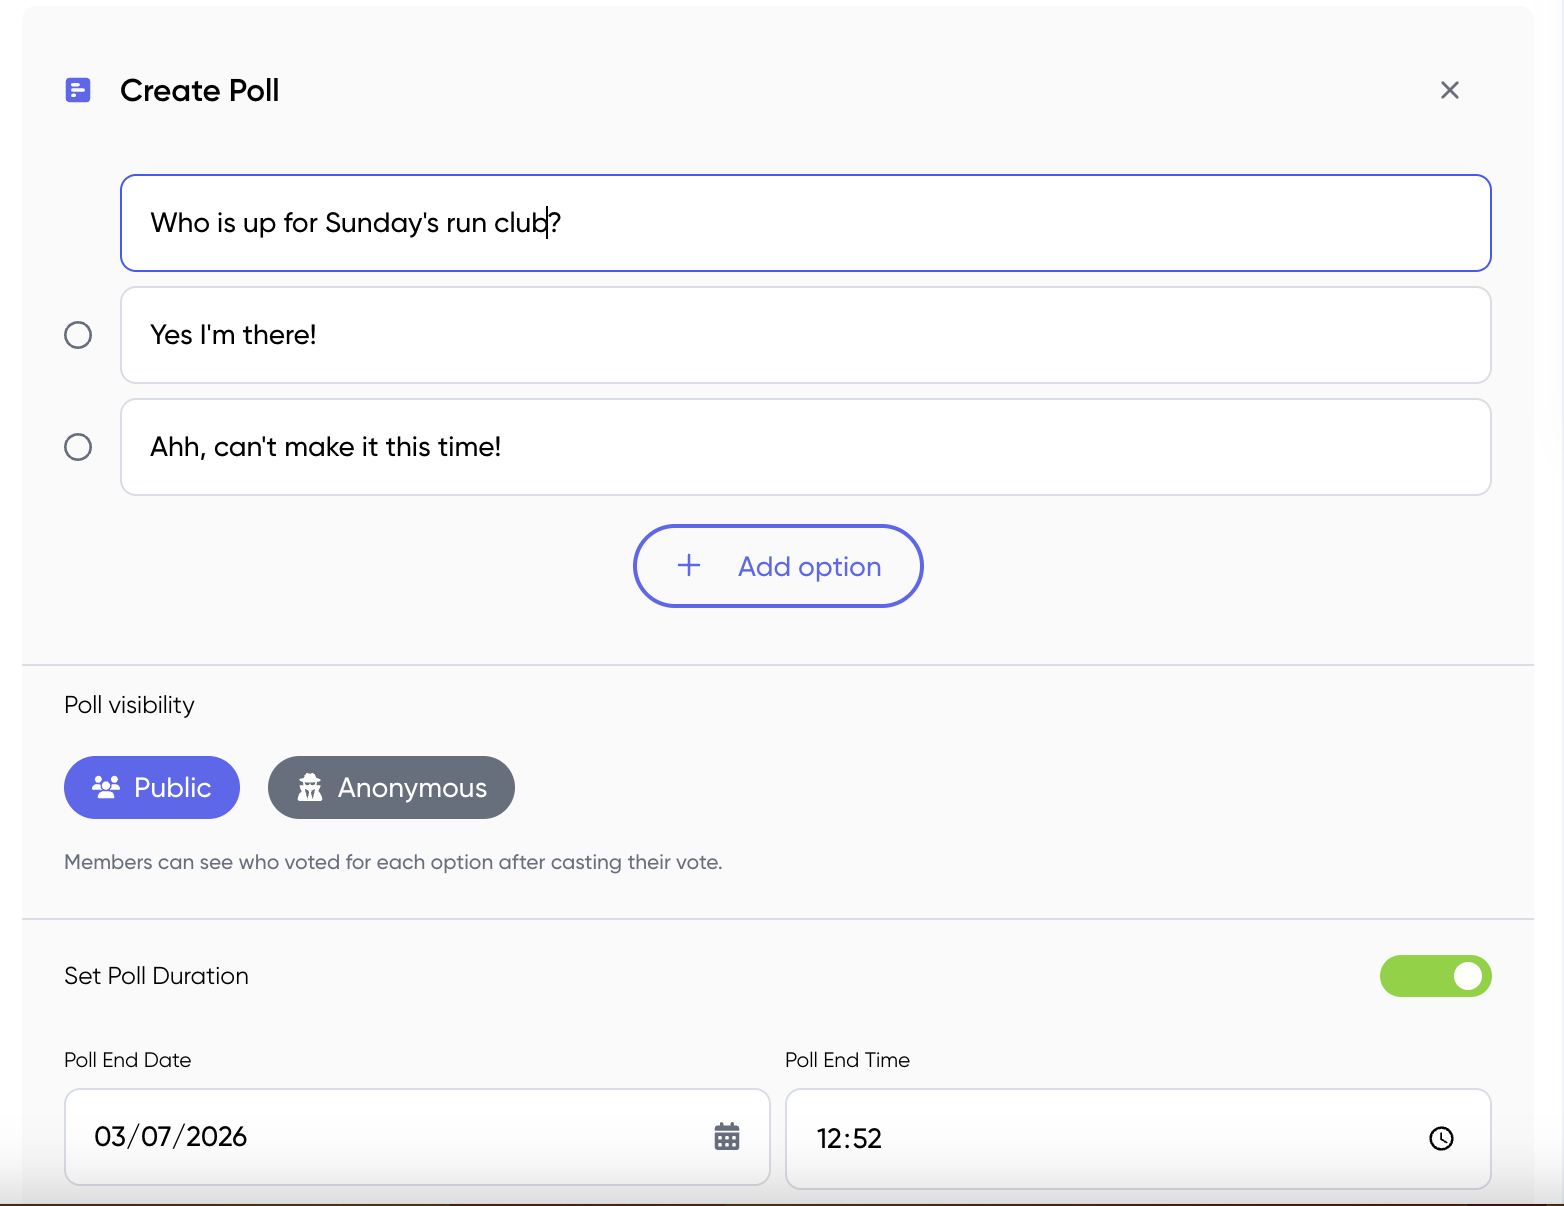Select the radio button for Yes I'm there!

[78, 334]
